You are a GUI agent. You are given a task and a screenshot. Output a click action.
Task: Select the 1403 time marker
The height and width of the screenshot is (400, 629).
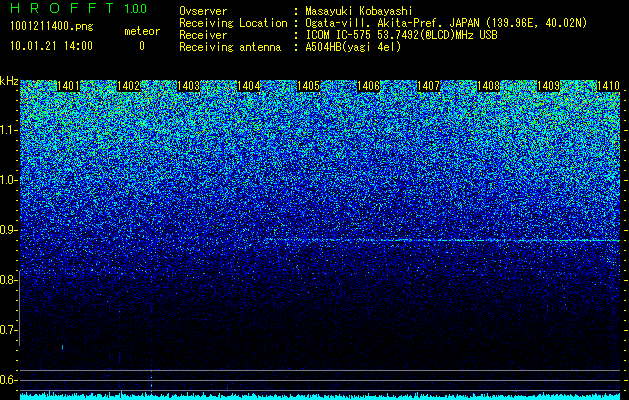[x=188, y=86]
